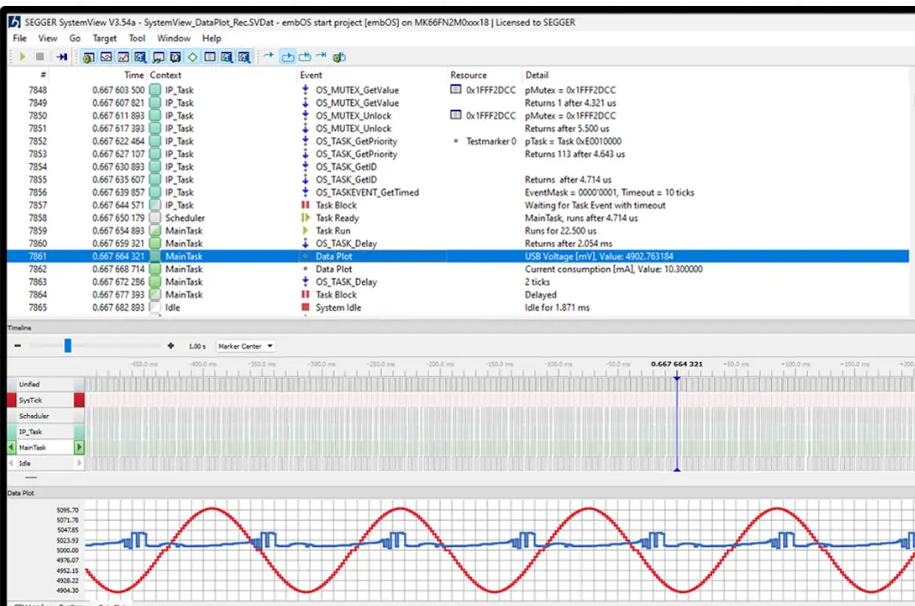Click the minus button to zoom out timeline
The width and height of the screenshot is (915, 606).
[17, 345]
